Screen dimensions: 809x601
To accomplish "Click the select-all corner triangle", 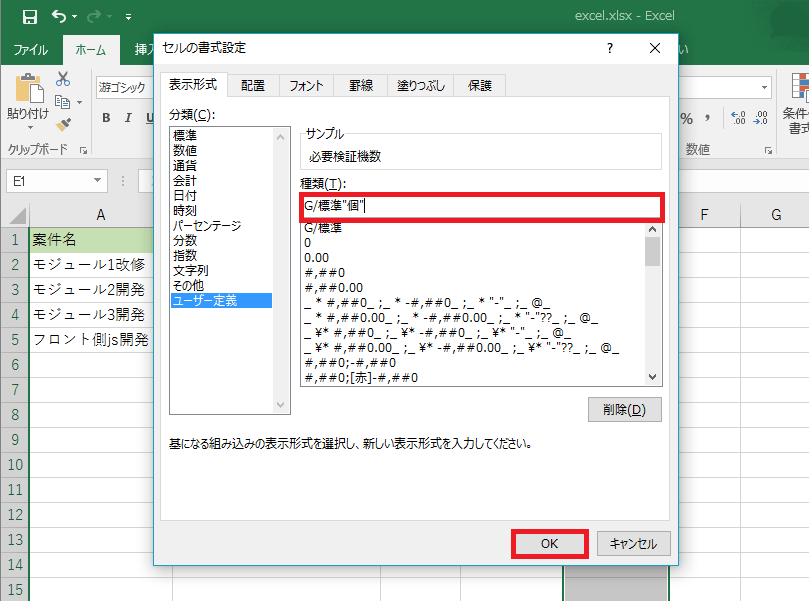I will pyautogui.click(x=18, y=216).
